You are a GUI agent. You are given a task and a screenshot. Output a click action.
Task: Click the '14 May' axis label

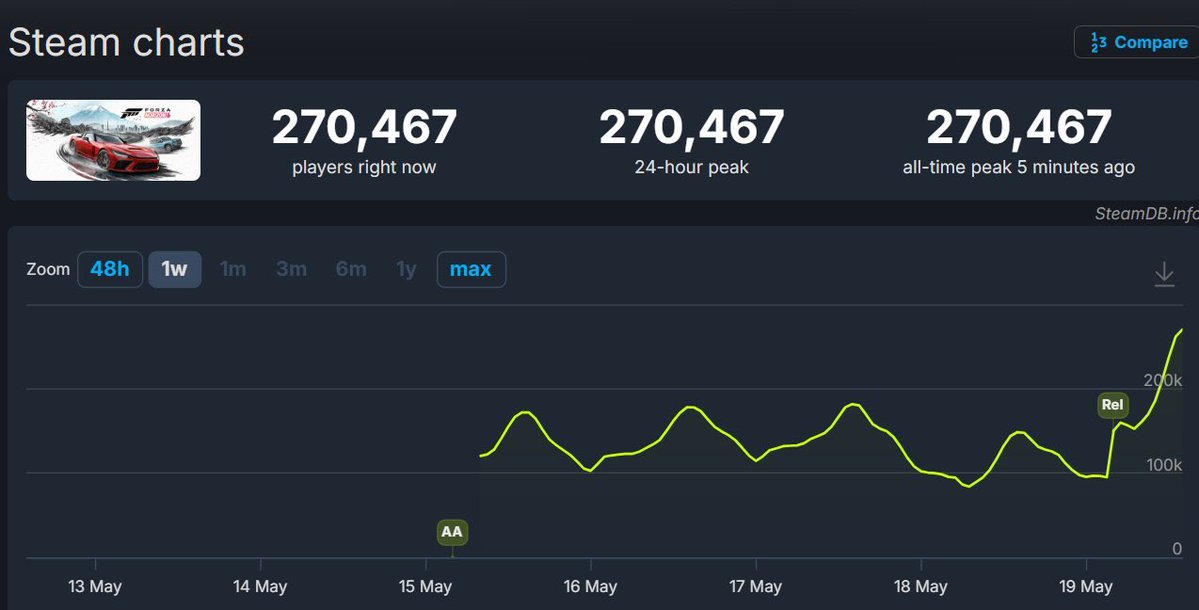(260, 586)
